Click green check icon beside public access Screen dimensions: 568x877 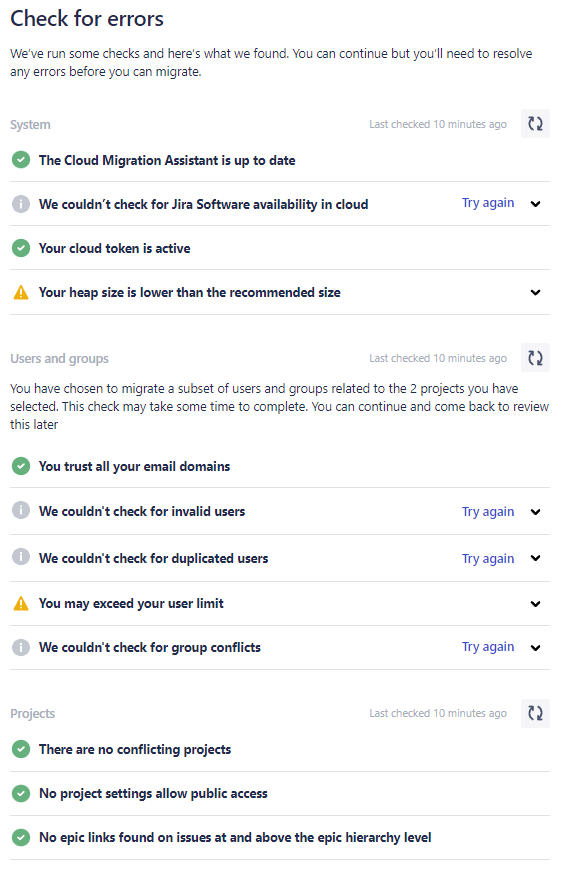pyautogui.click(x=21, y=793)
